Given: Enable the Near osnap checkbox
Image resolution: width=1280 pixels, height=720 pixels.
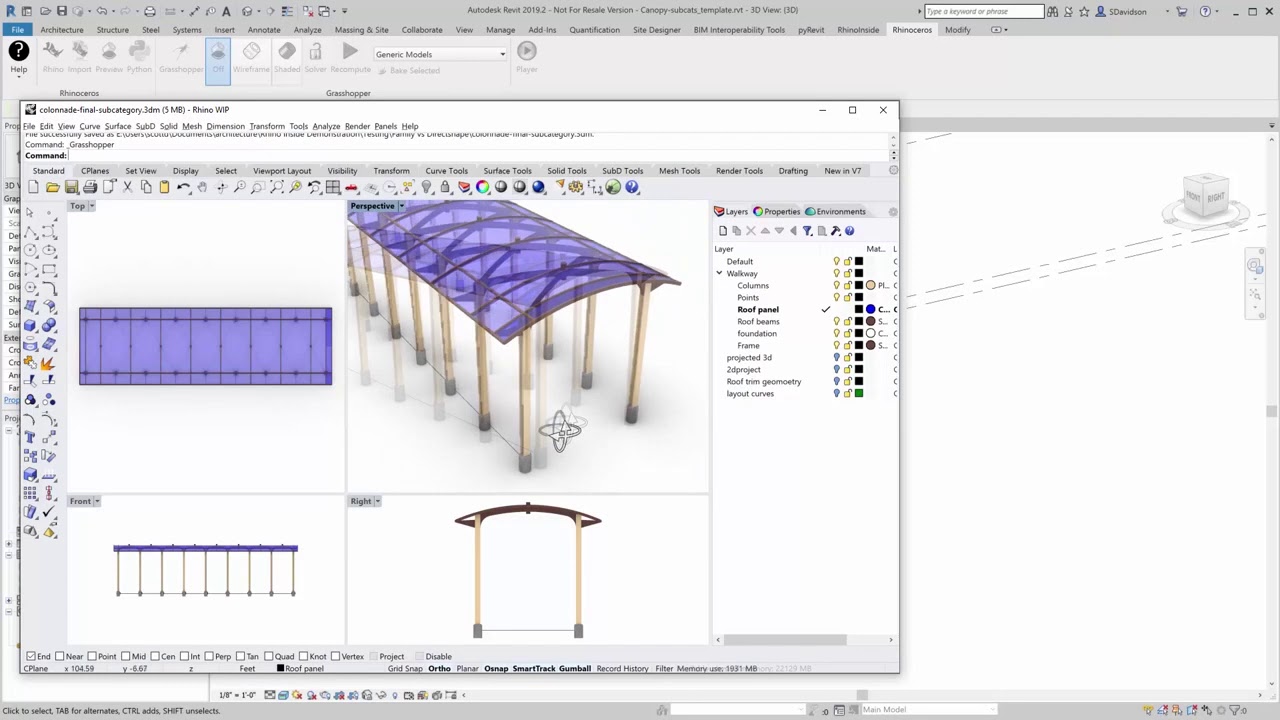Looking at the screenshot, I should 61,657.
